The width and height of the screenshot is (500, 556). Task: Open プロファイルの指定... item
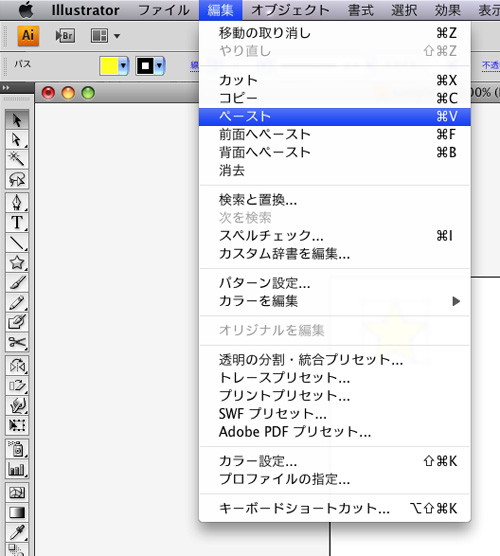tap(335, 479)
